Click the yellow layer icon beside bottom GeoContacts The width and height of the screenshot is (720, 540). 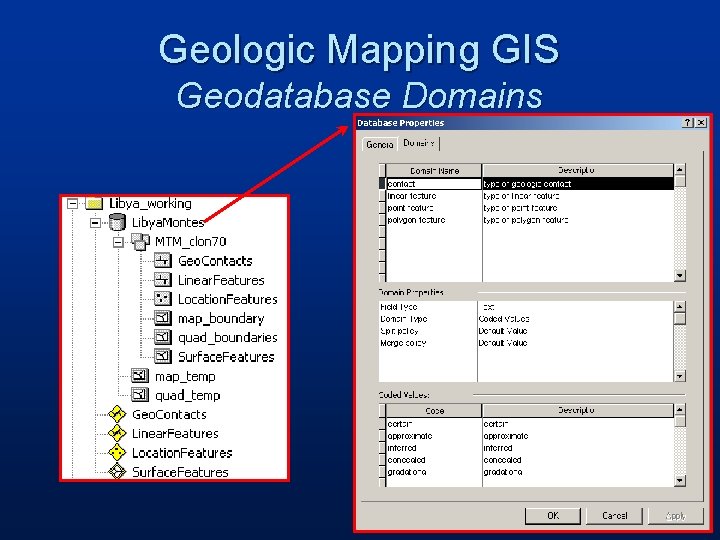point(117,414)
